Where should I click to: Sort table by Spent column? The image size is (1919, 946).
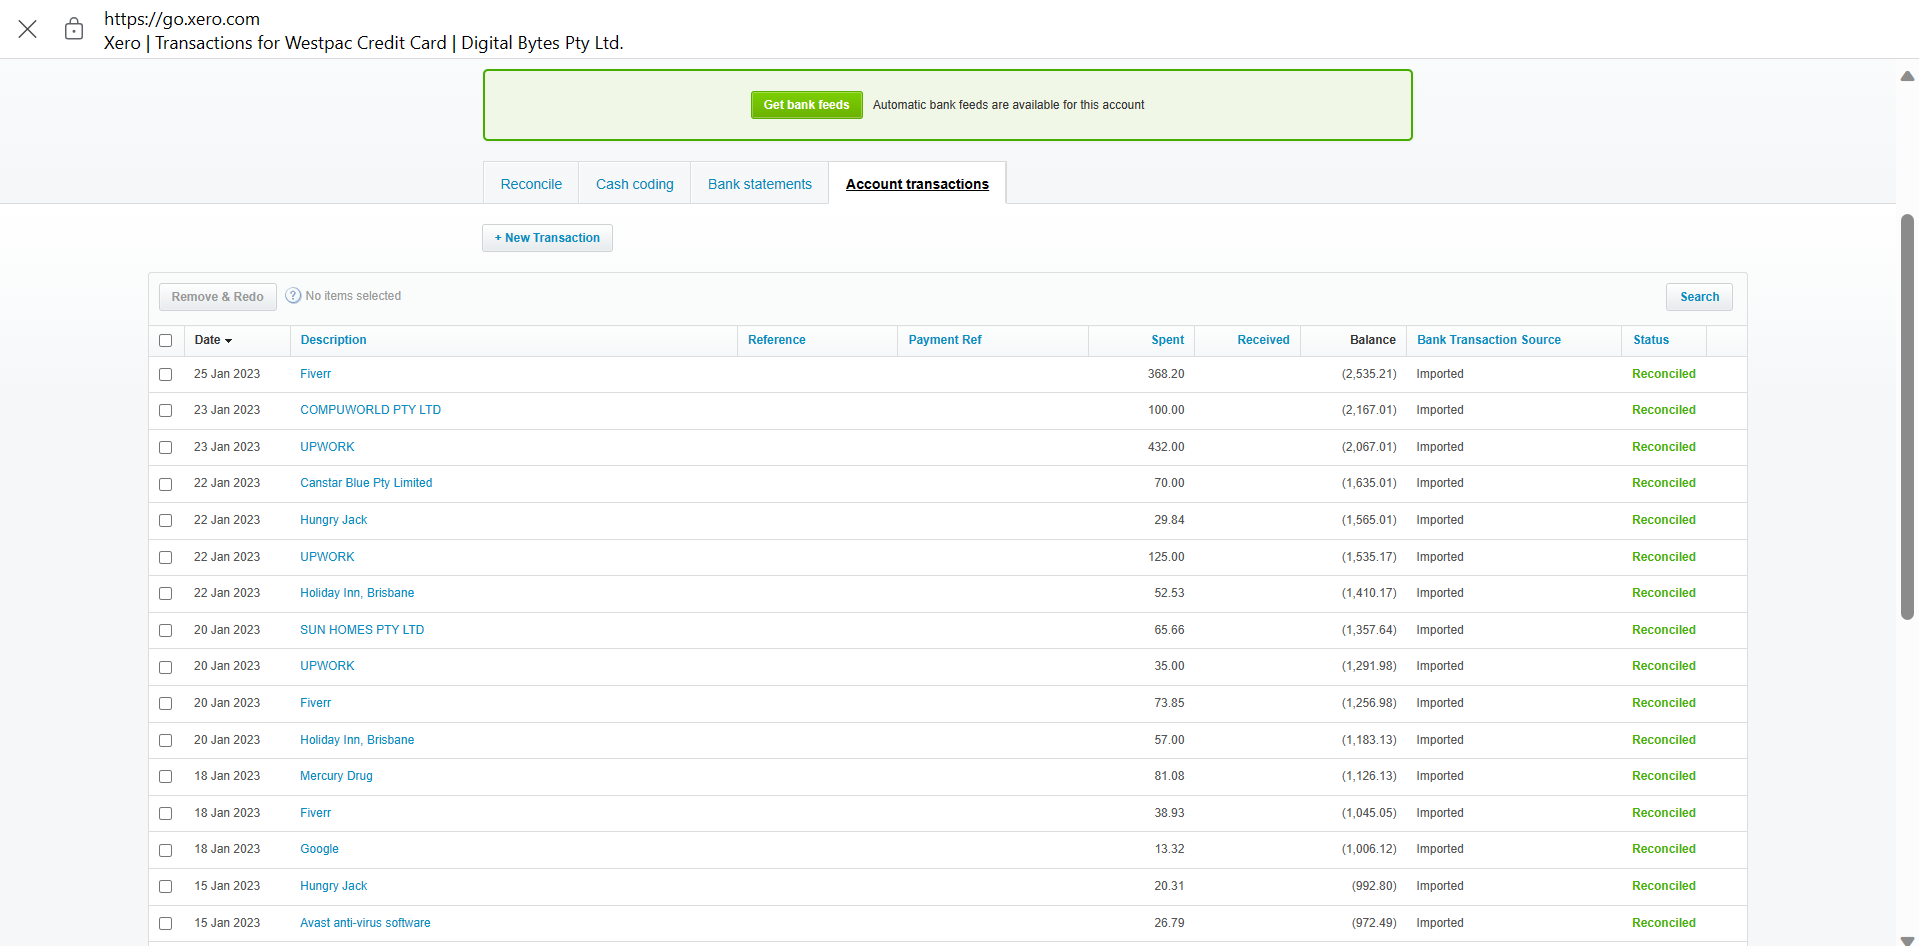1167,340
